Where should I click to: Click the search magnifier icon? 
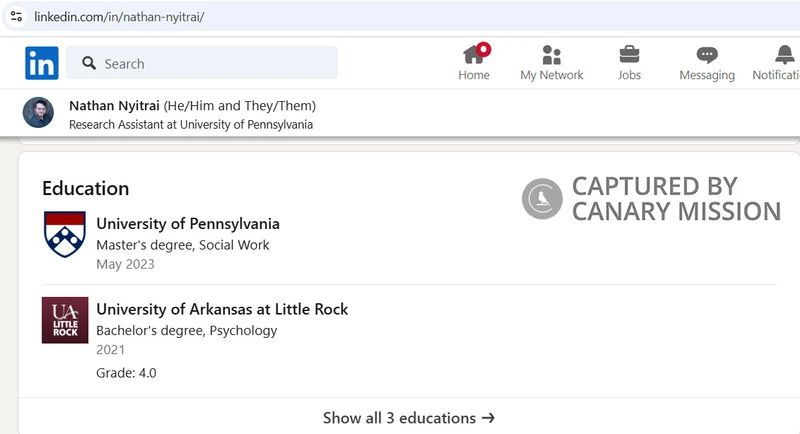click(x=89, y=63)
